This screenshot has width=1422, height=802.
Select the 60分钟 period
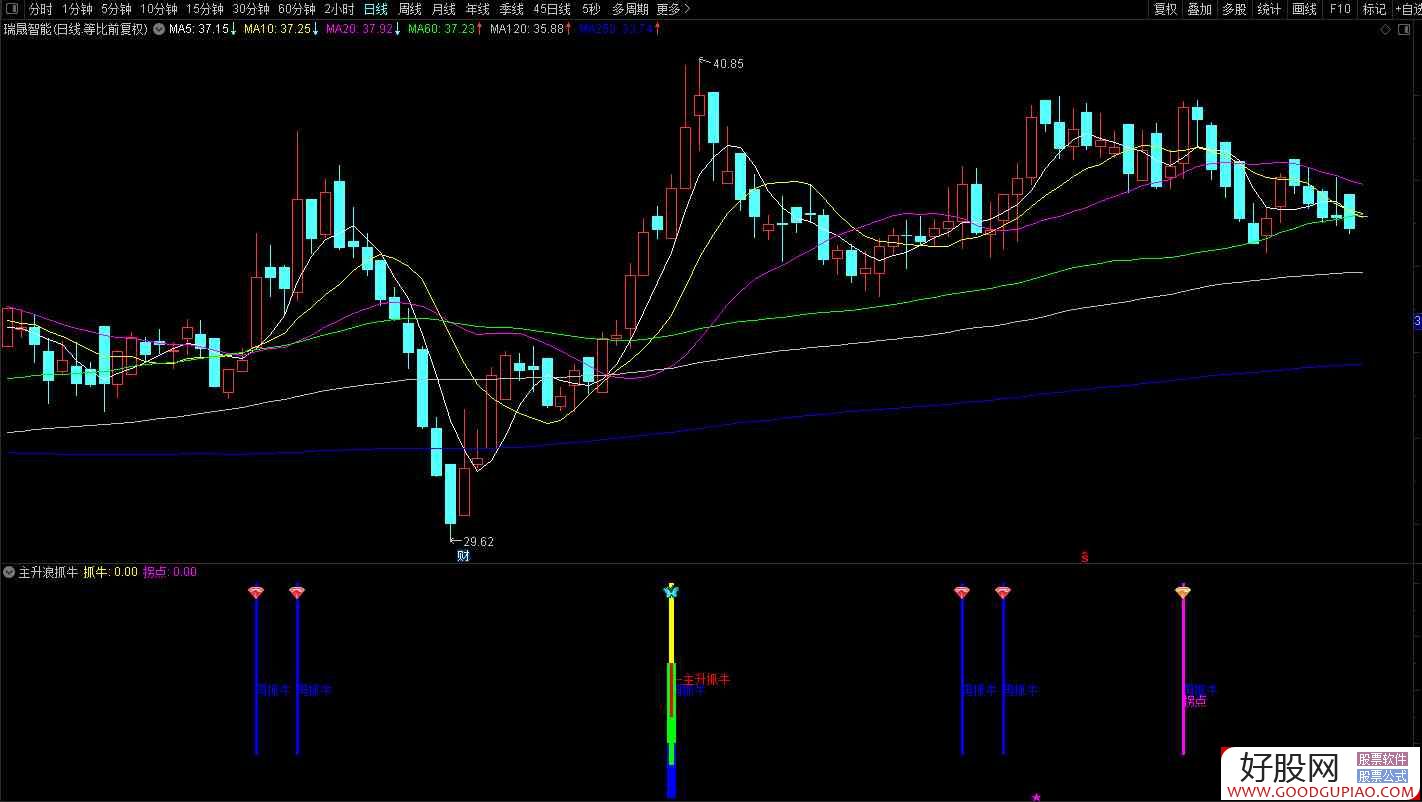pyautogui.click(x=297, y=9)
